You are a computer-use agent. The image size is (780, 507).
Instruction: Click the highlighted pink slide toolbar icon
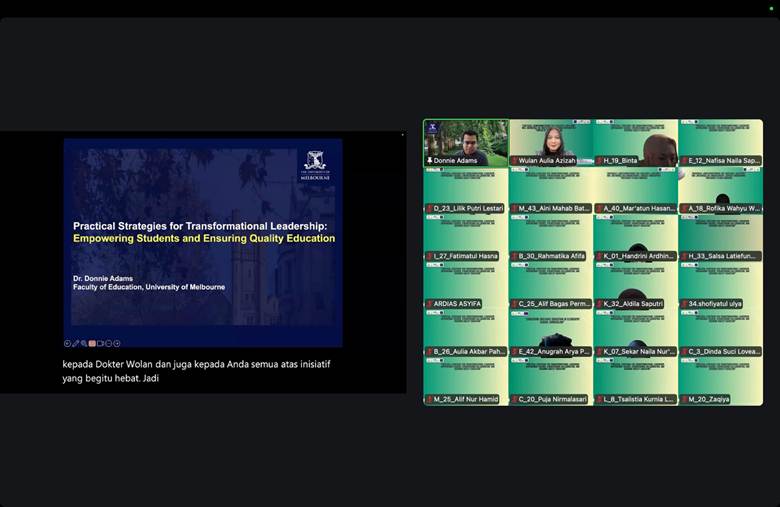pos(92,343)
